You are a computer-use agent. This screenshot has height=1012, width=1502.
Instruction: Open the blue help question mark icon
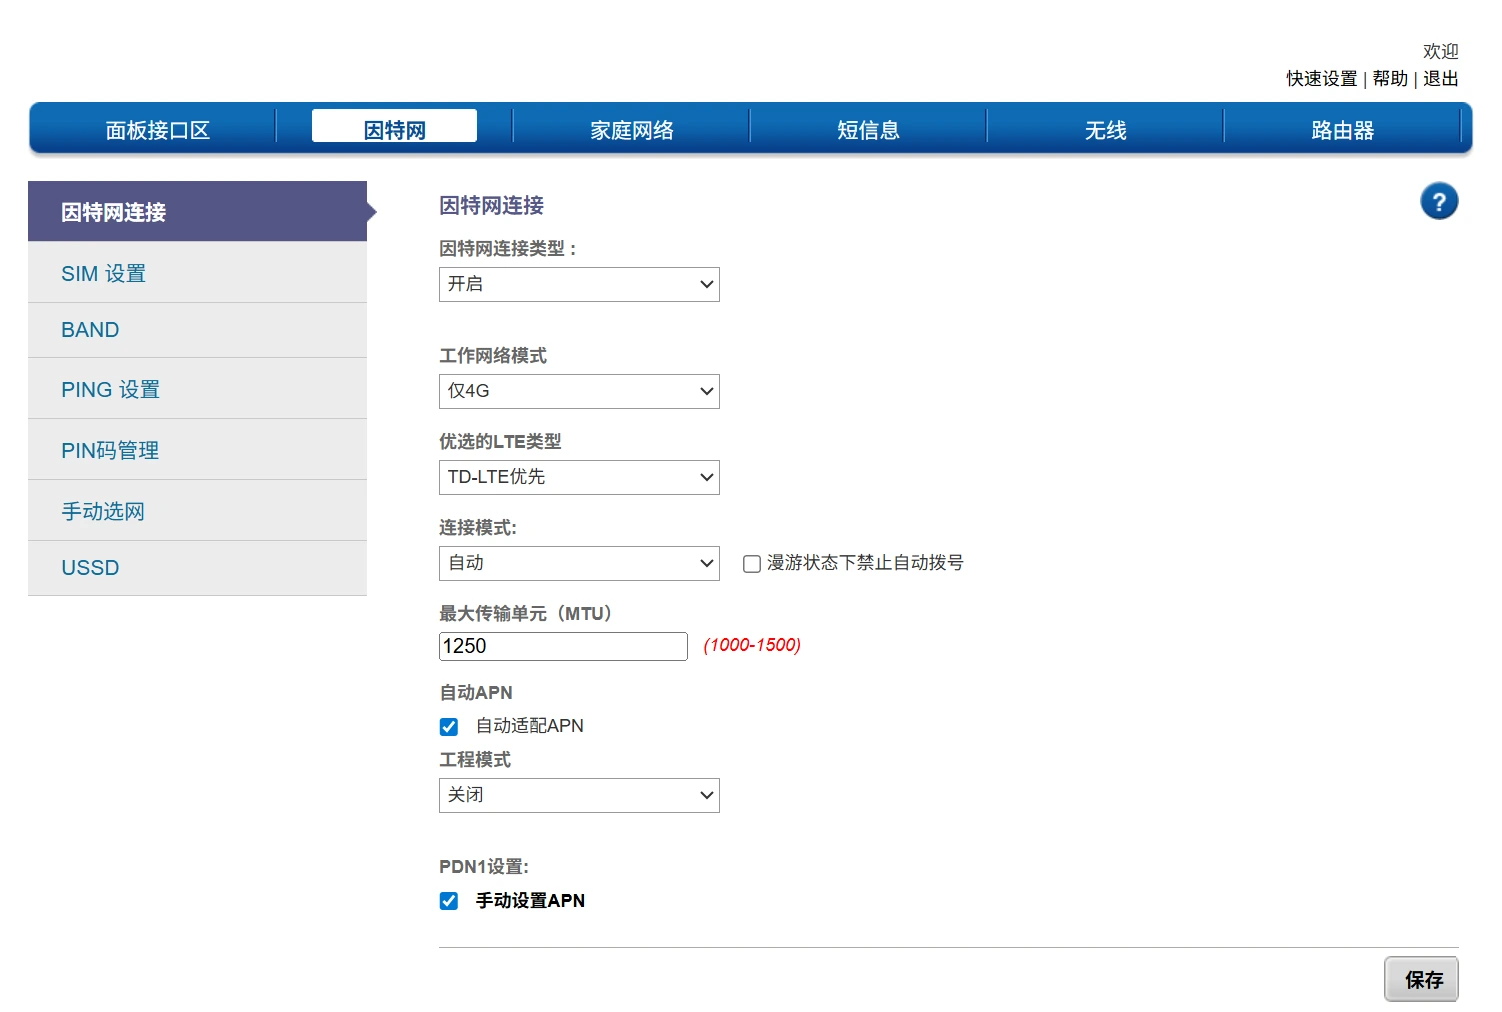tap(1439, 202)
